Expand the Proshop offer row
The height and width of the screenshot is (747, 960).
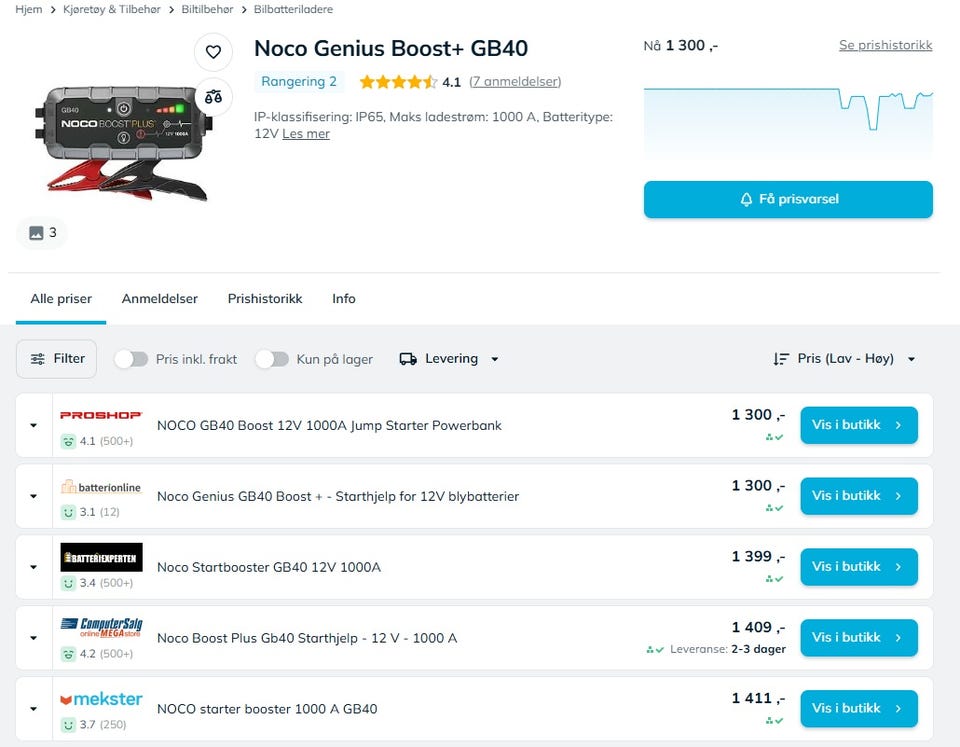click(33, 425)
